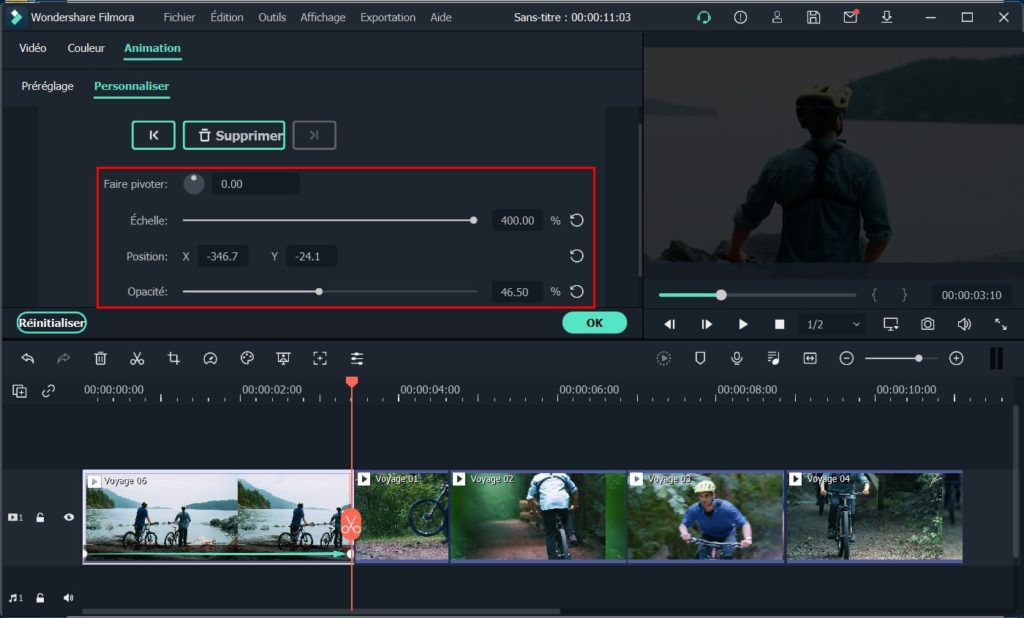Image resolution: width=1024 pixels, height=618 pixels.
Task: Record a voiceover with the microphone icon
Action: click(737, 358)
